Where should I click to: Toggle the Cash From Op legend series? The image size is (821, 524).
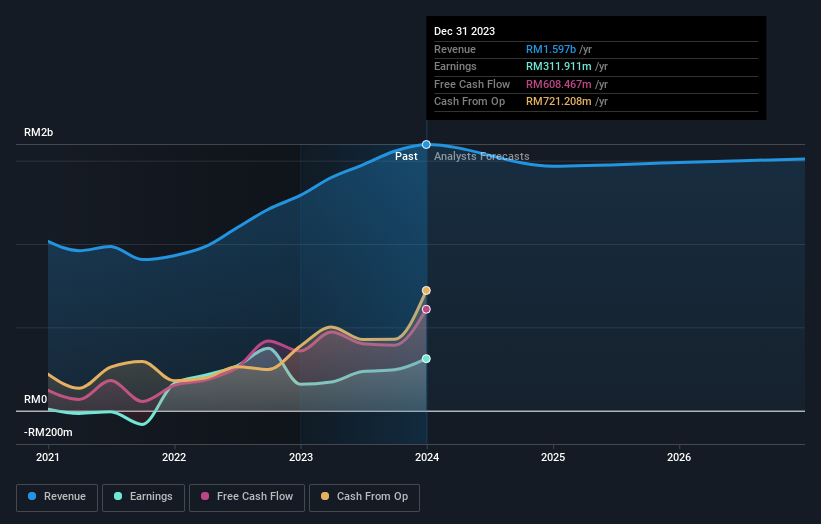tap(364, 497)
